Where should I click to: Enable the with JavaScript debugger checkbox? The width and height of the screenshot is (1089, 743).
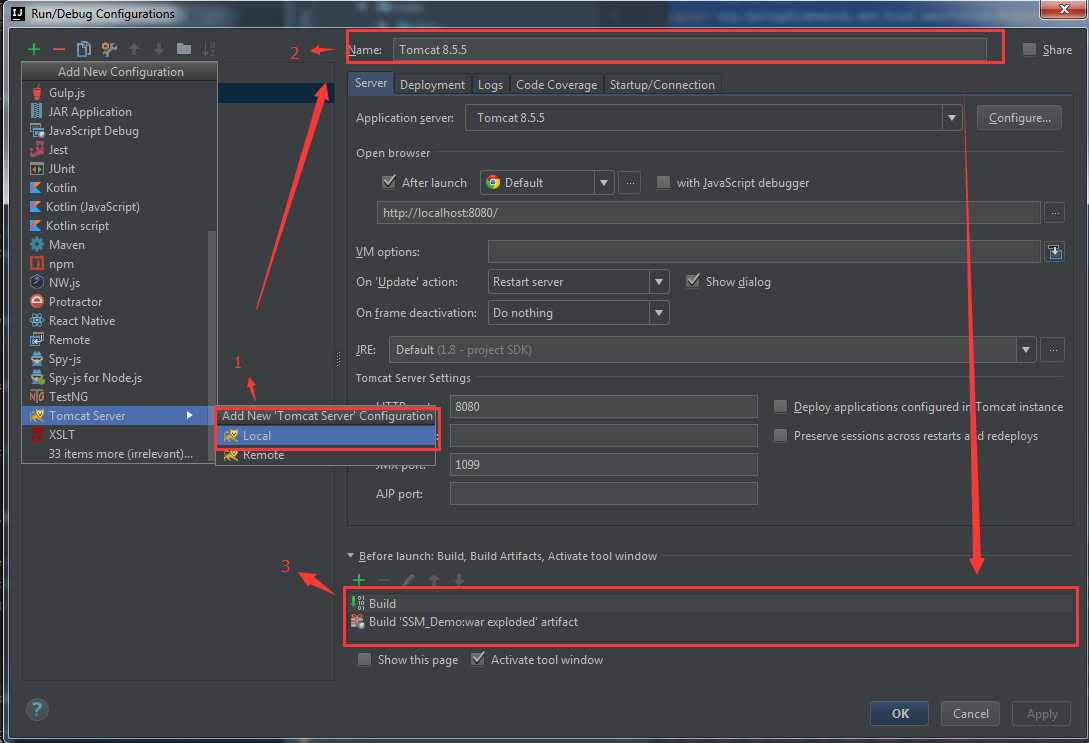point(663,183)
